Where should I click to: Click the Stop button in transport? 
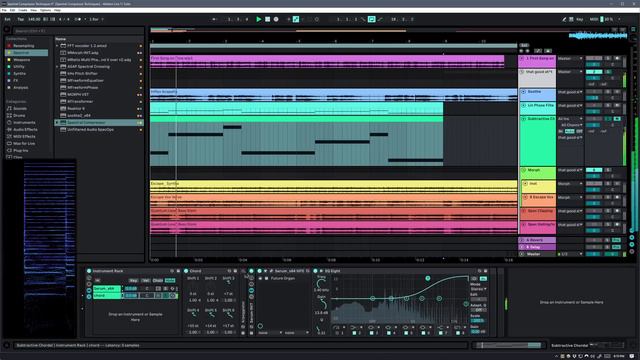point(267,19)
